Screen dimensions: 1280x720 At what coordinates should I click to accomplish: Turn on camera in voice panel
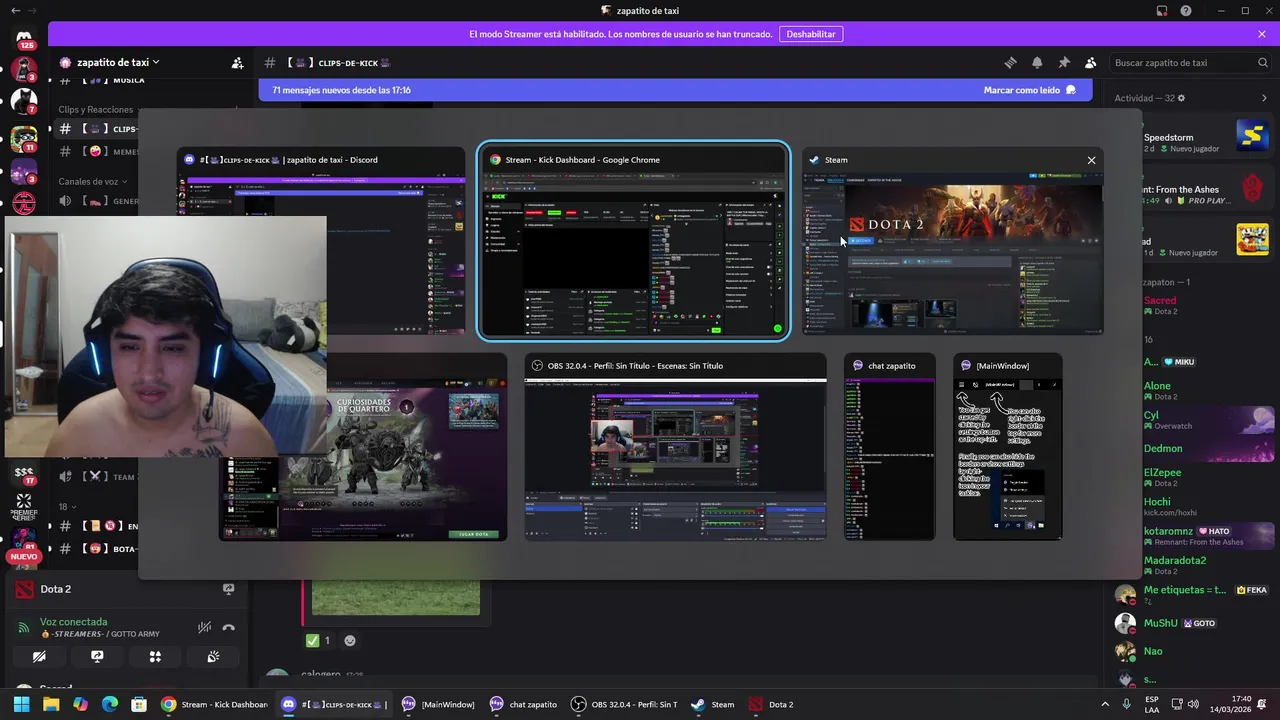[x=39, y=657]
